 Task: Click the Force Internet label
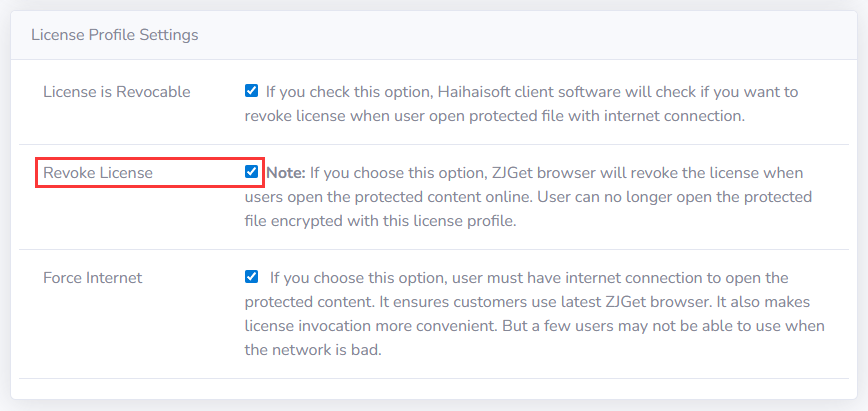(x=92, y=278)
